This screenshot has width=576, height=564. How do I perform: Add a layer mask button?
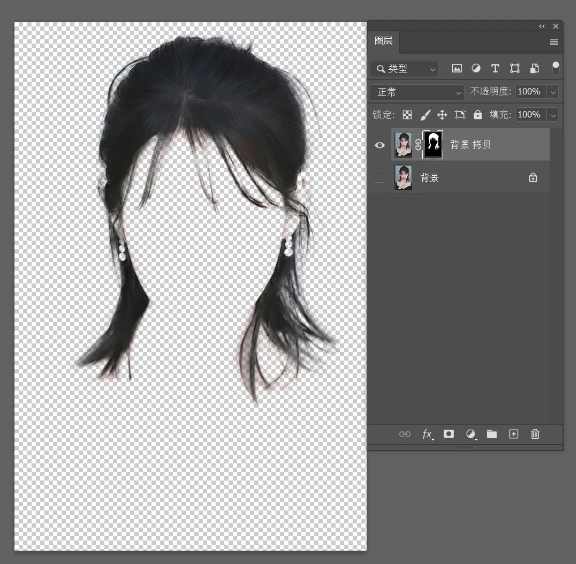(449, 434)
